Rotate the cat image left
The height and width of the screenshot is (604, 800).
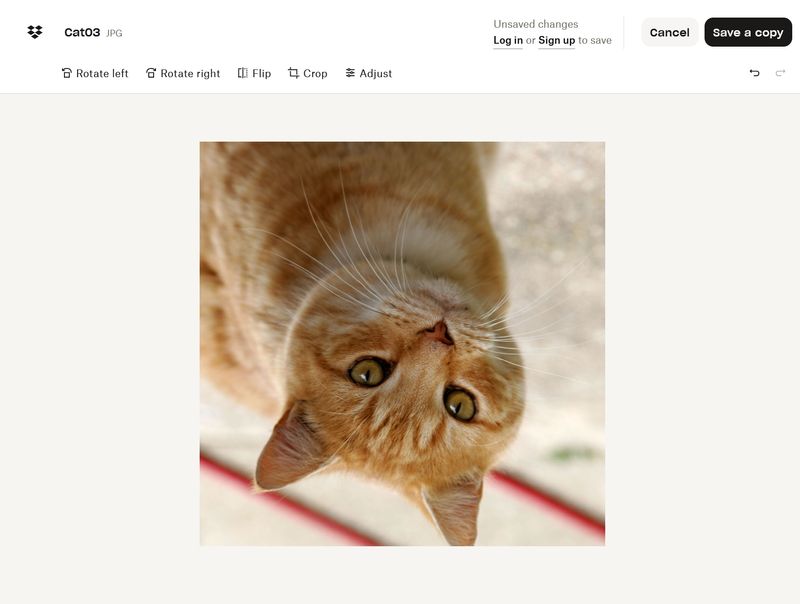coord(95,73)
